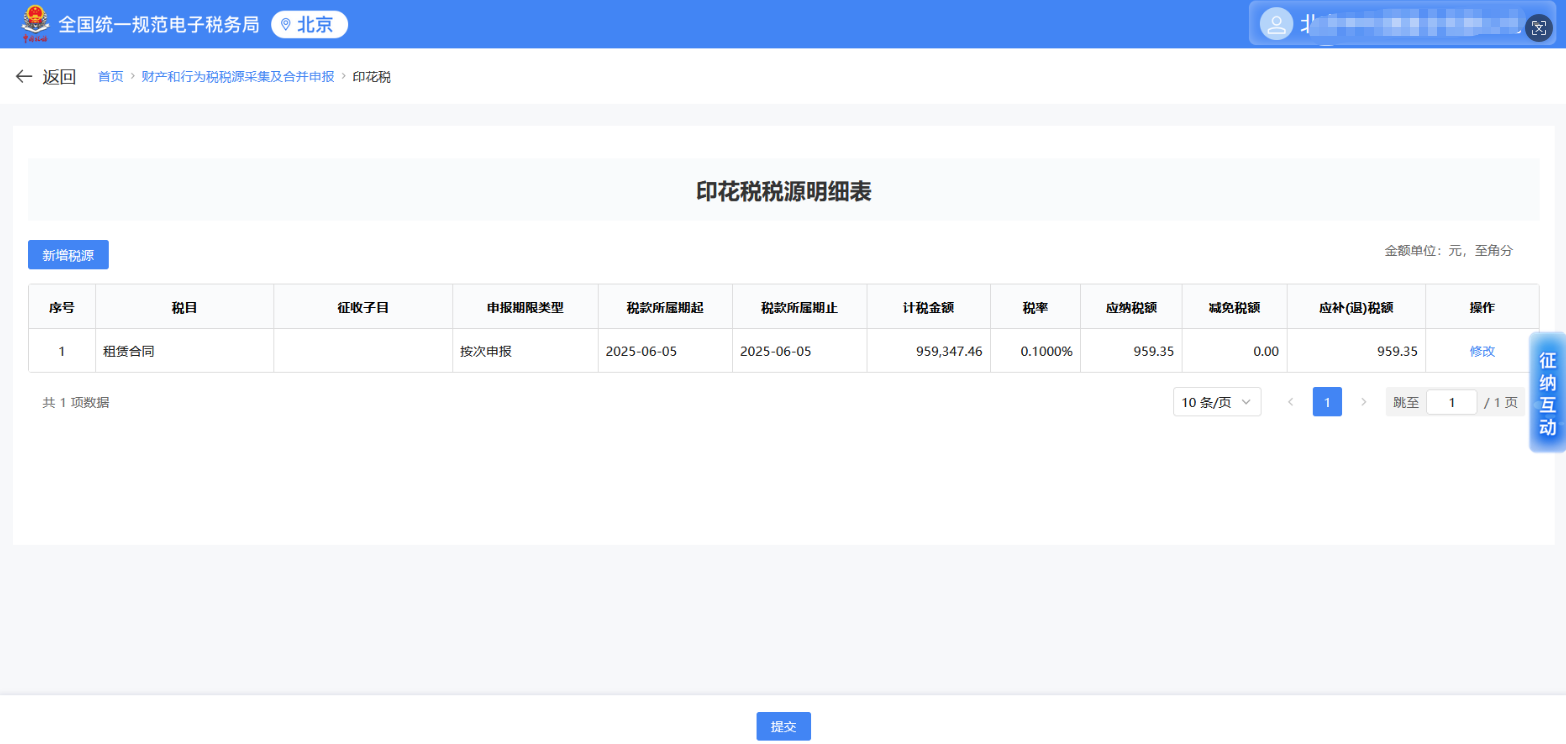
Task: Click the dark fullscreen capture icon
Action: click(1540, 28)
